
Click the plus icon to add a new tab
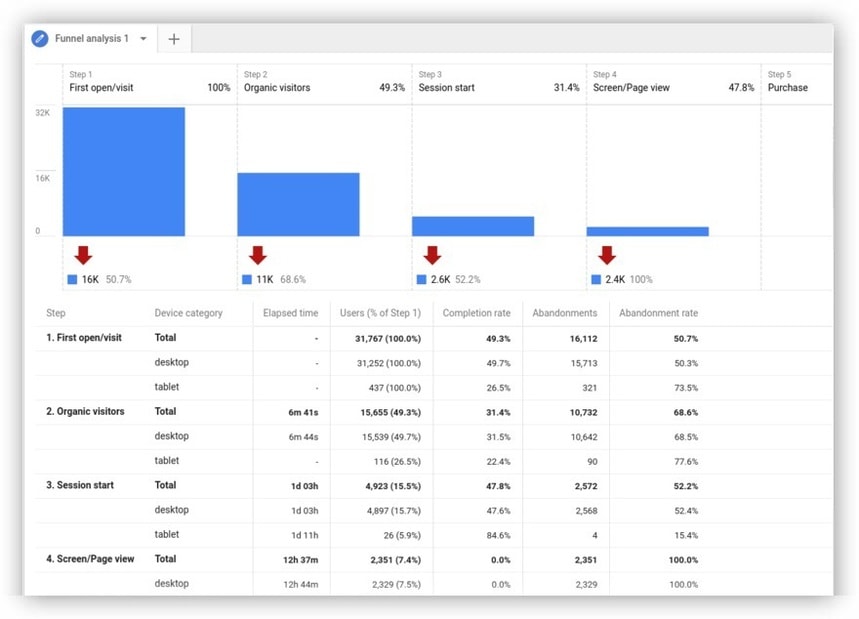click(174, 38)
